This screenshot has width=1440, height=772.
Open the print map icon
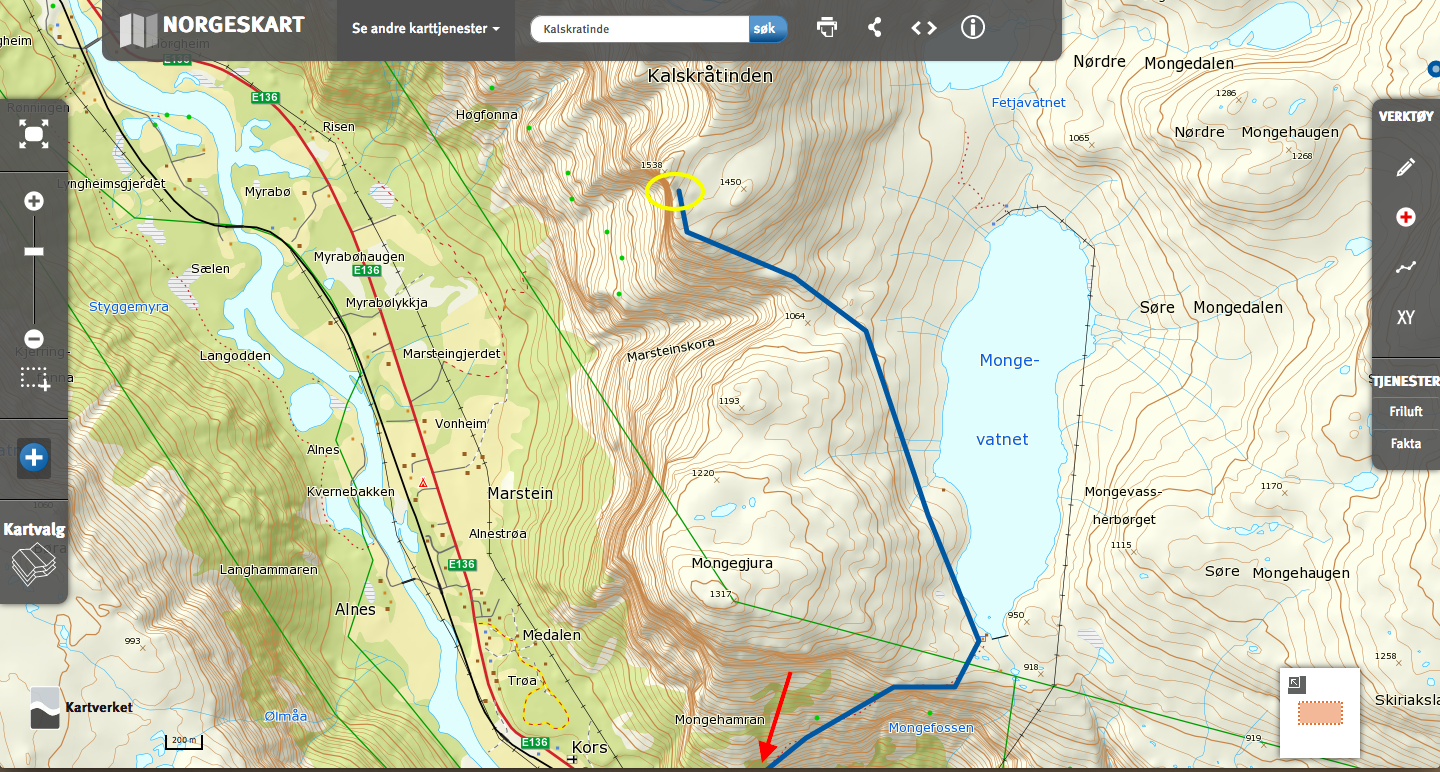coord(827,28)
